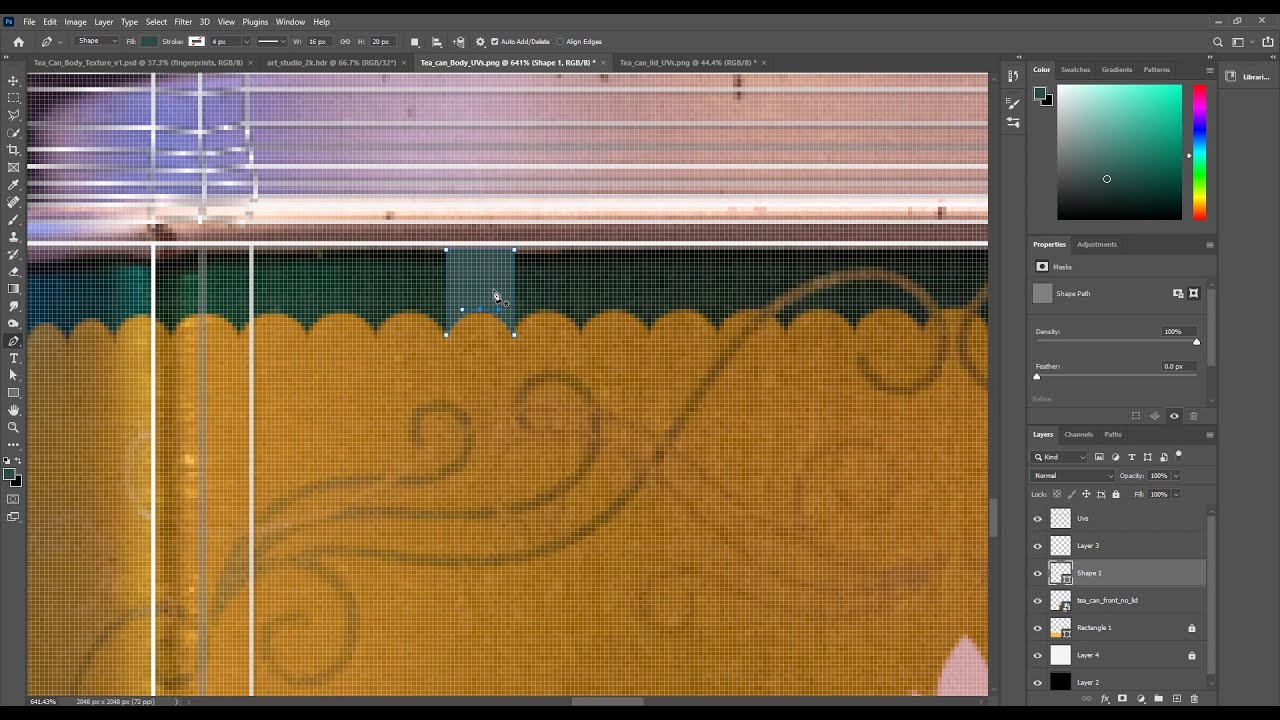Open the stroke line style dropdown
Screen dimensions: 1280x720
tap(270, 42)
